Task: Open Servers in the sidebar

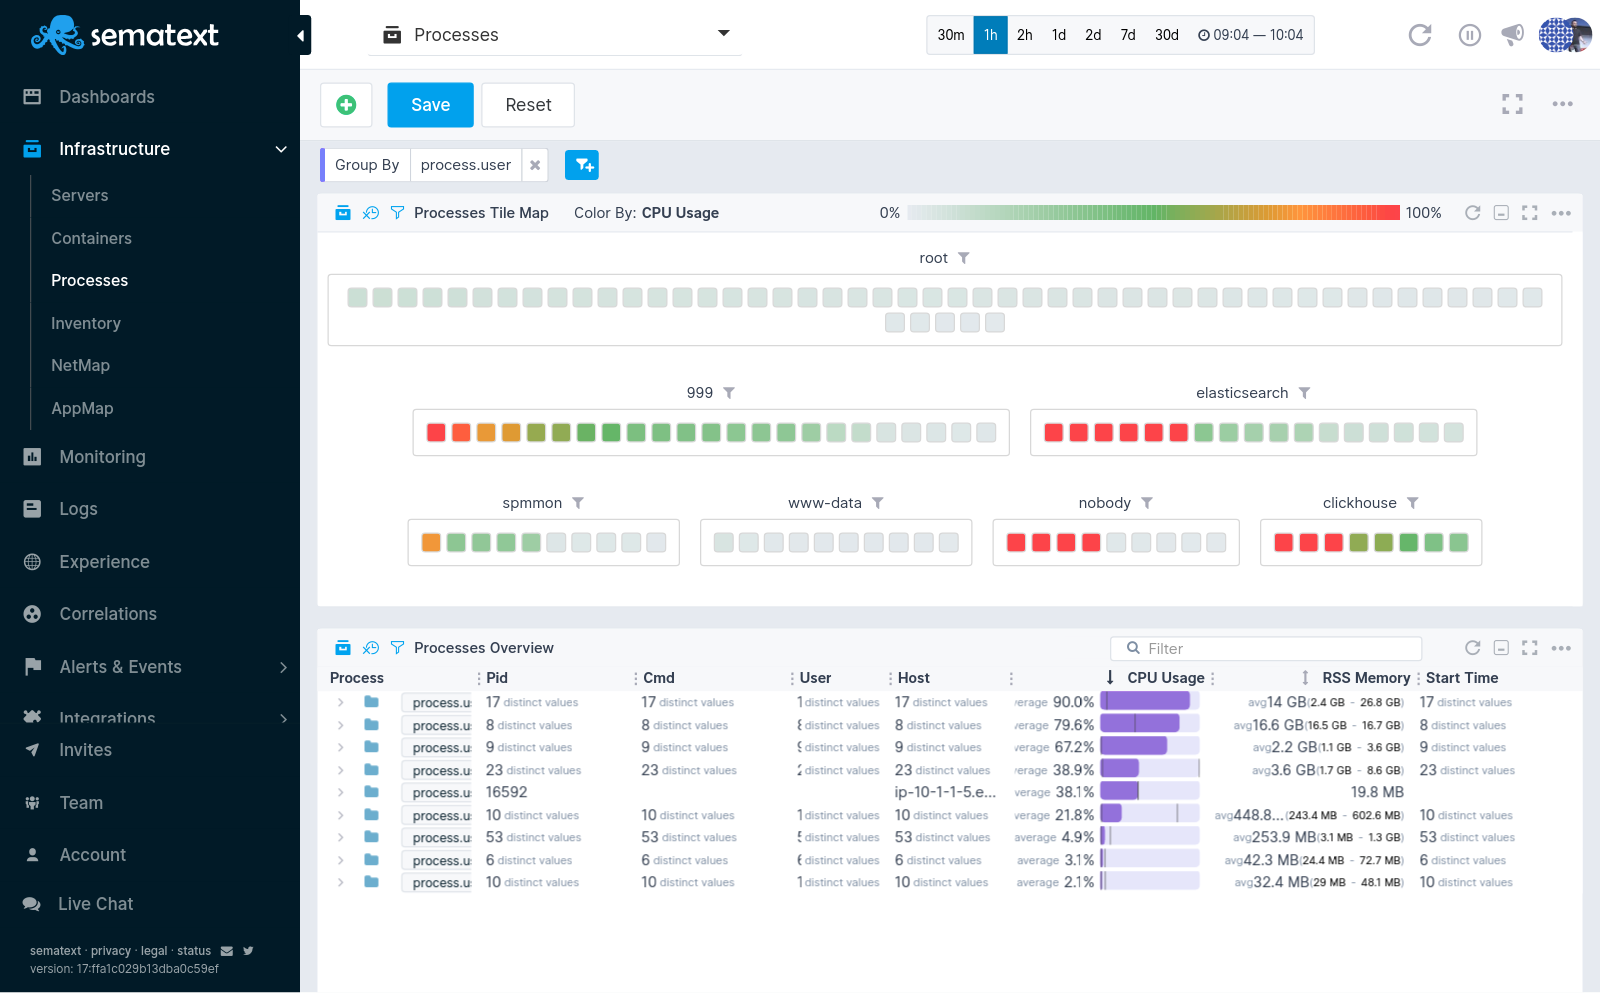Action: (80, 196)
